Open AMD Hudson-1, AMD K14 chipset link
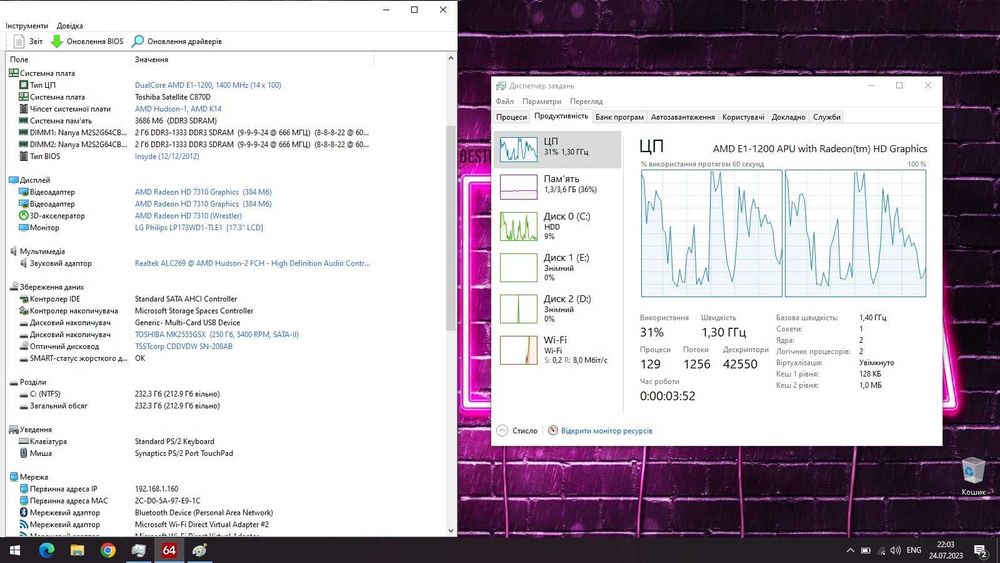Screen dimensions: 1000x563 click(x=178, y=109)
